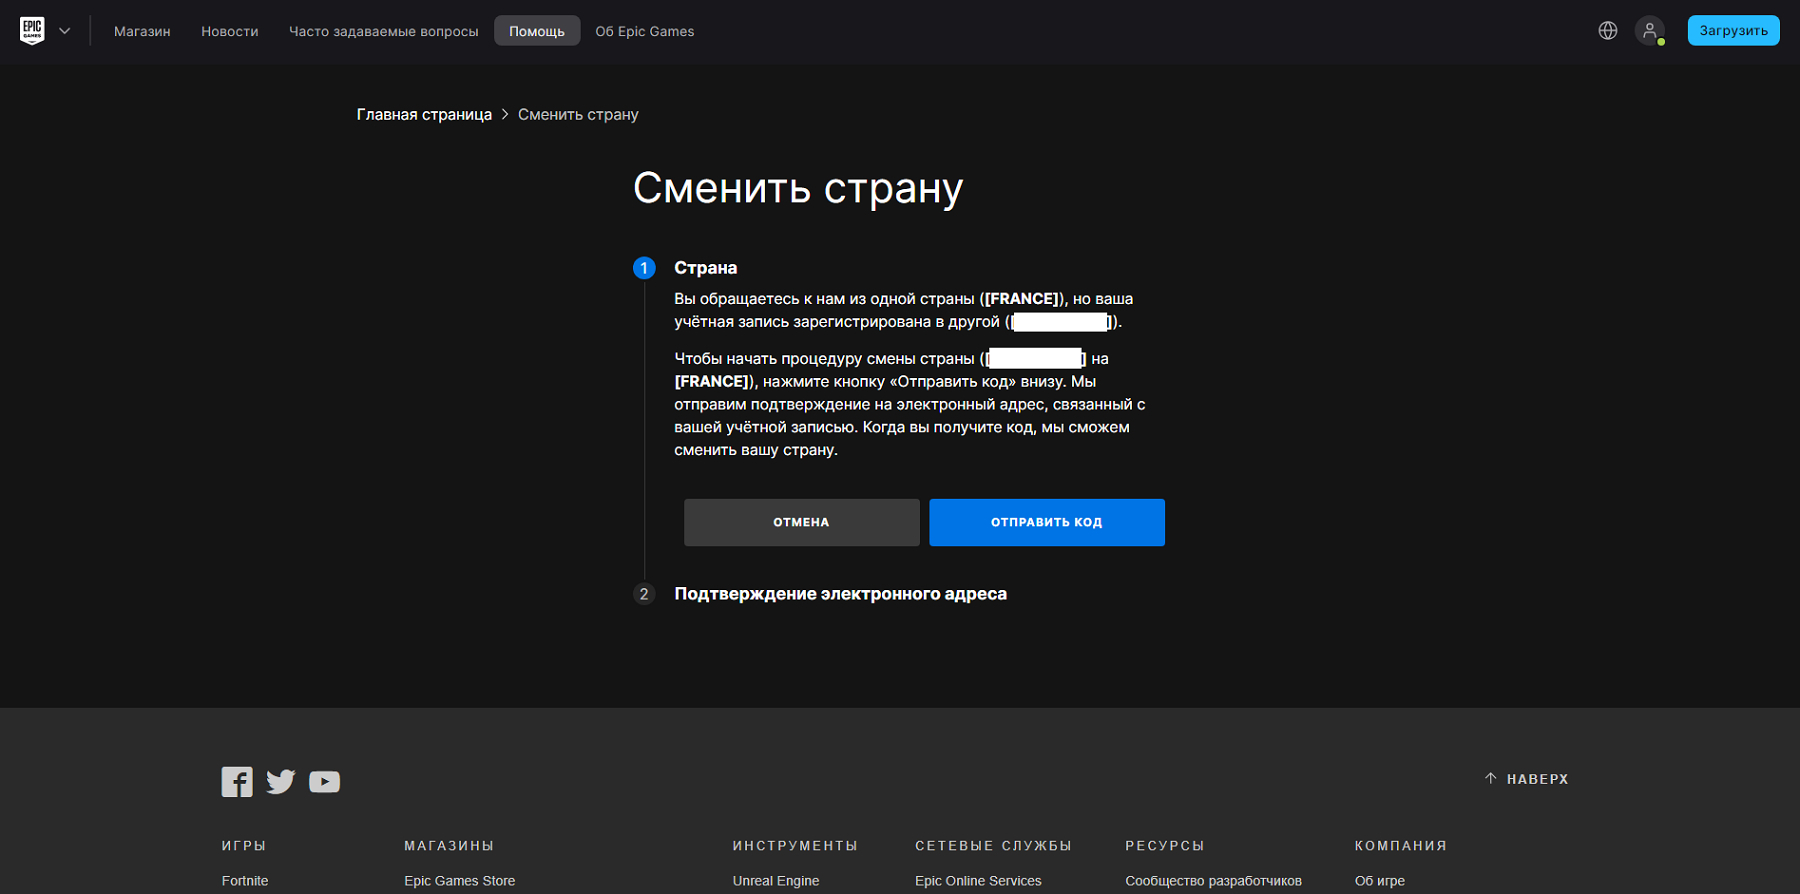This screenshot has height=894, width=1800.
Task: Click Сменить страну breadcrumb text
Action: [x=578, y=115]
